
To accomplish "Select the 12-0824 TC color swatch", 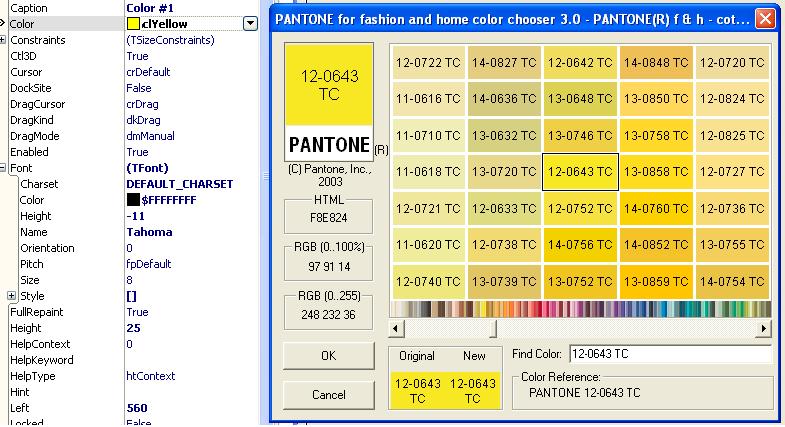I will point(732,99).
